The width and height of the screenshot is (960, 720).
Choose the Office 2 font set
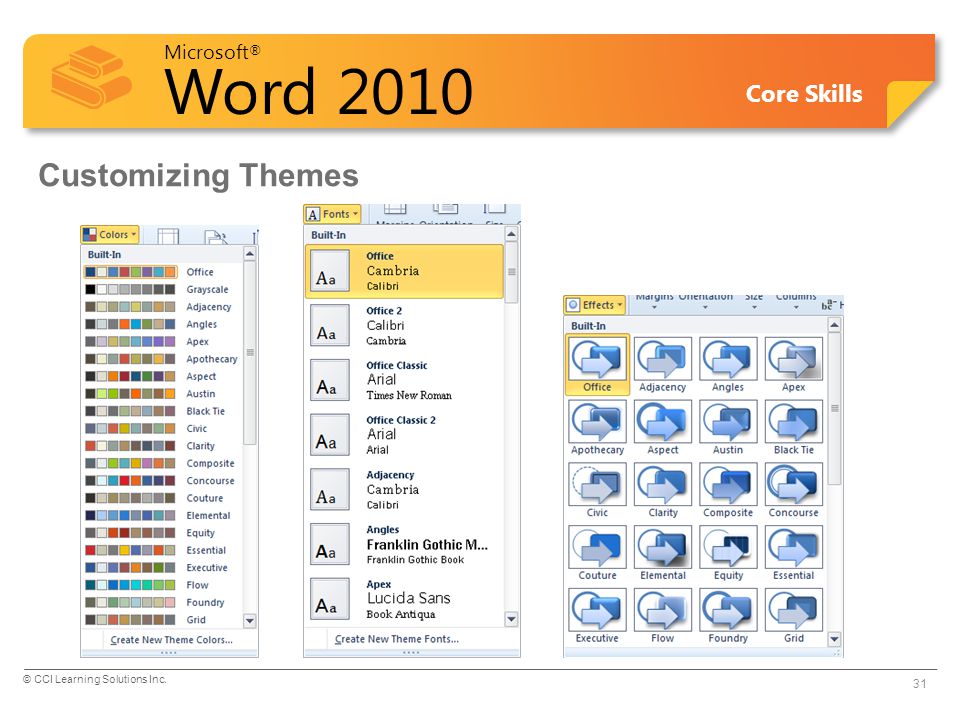(404, 326)
